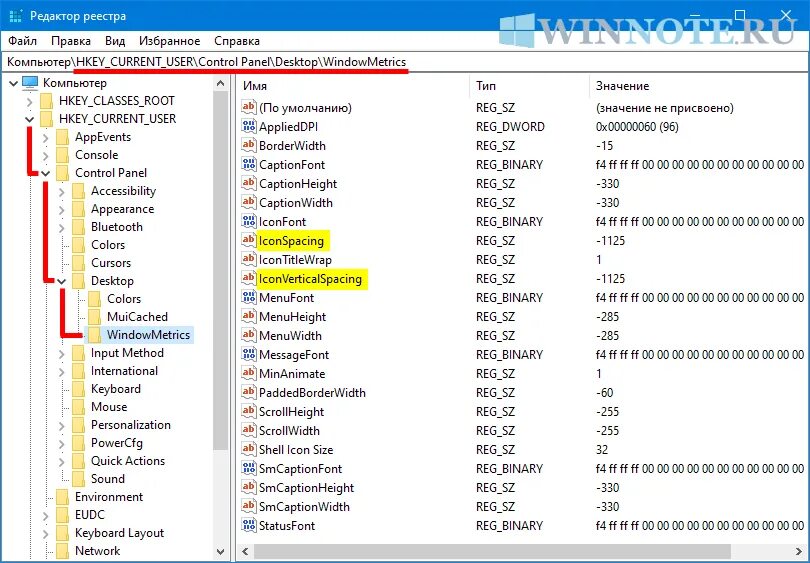Viewport: 810px width, 563px height.
Task: Click the Environment folder icon
Action: 63,497
